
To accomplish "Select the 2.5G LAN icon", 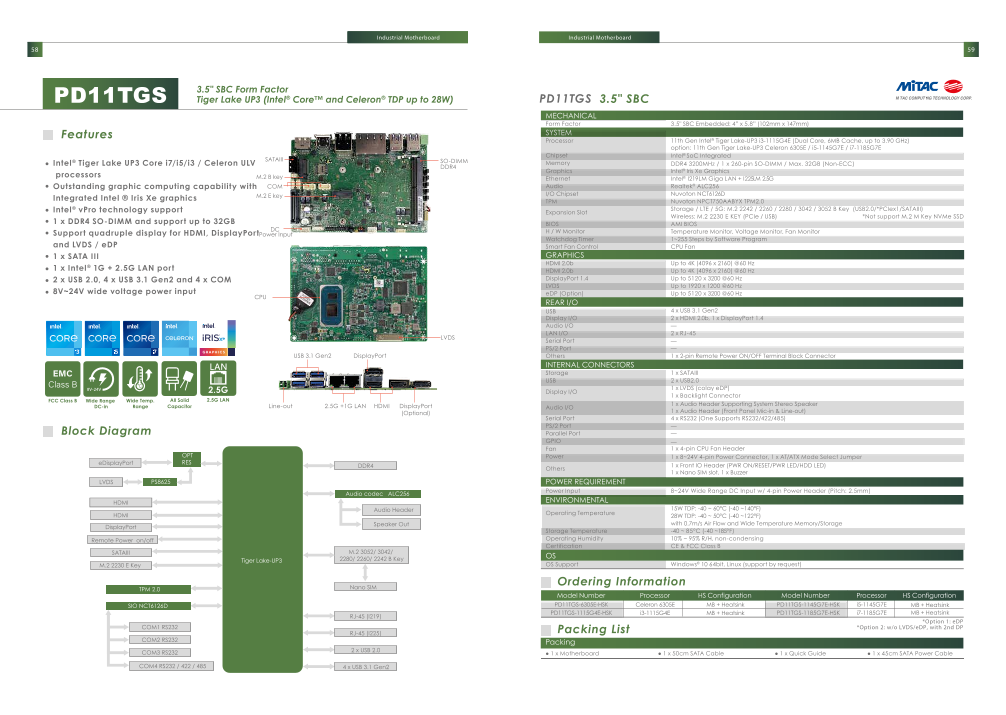I will 217,378.
